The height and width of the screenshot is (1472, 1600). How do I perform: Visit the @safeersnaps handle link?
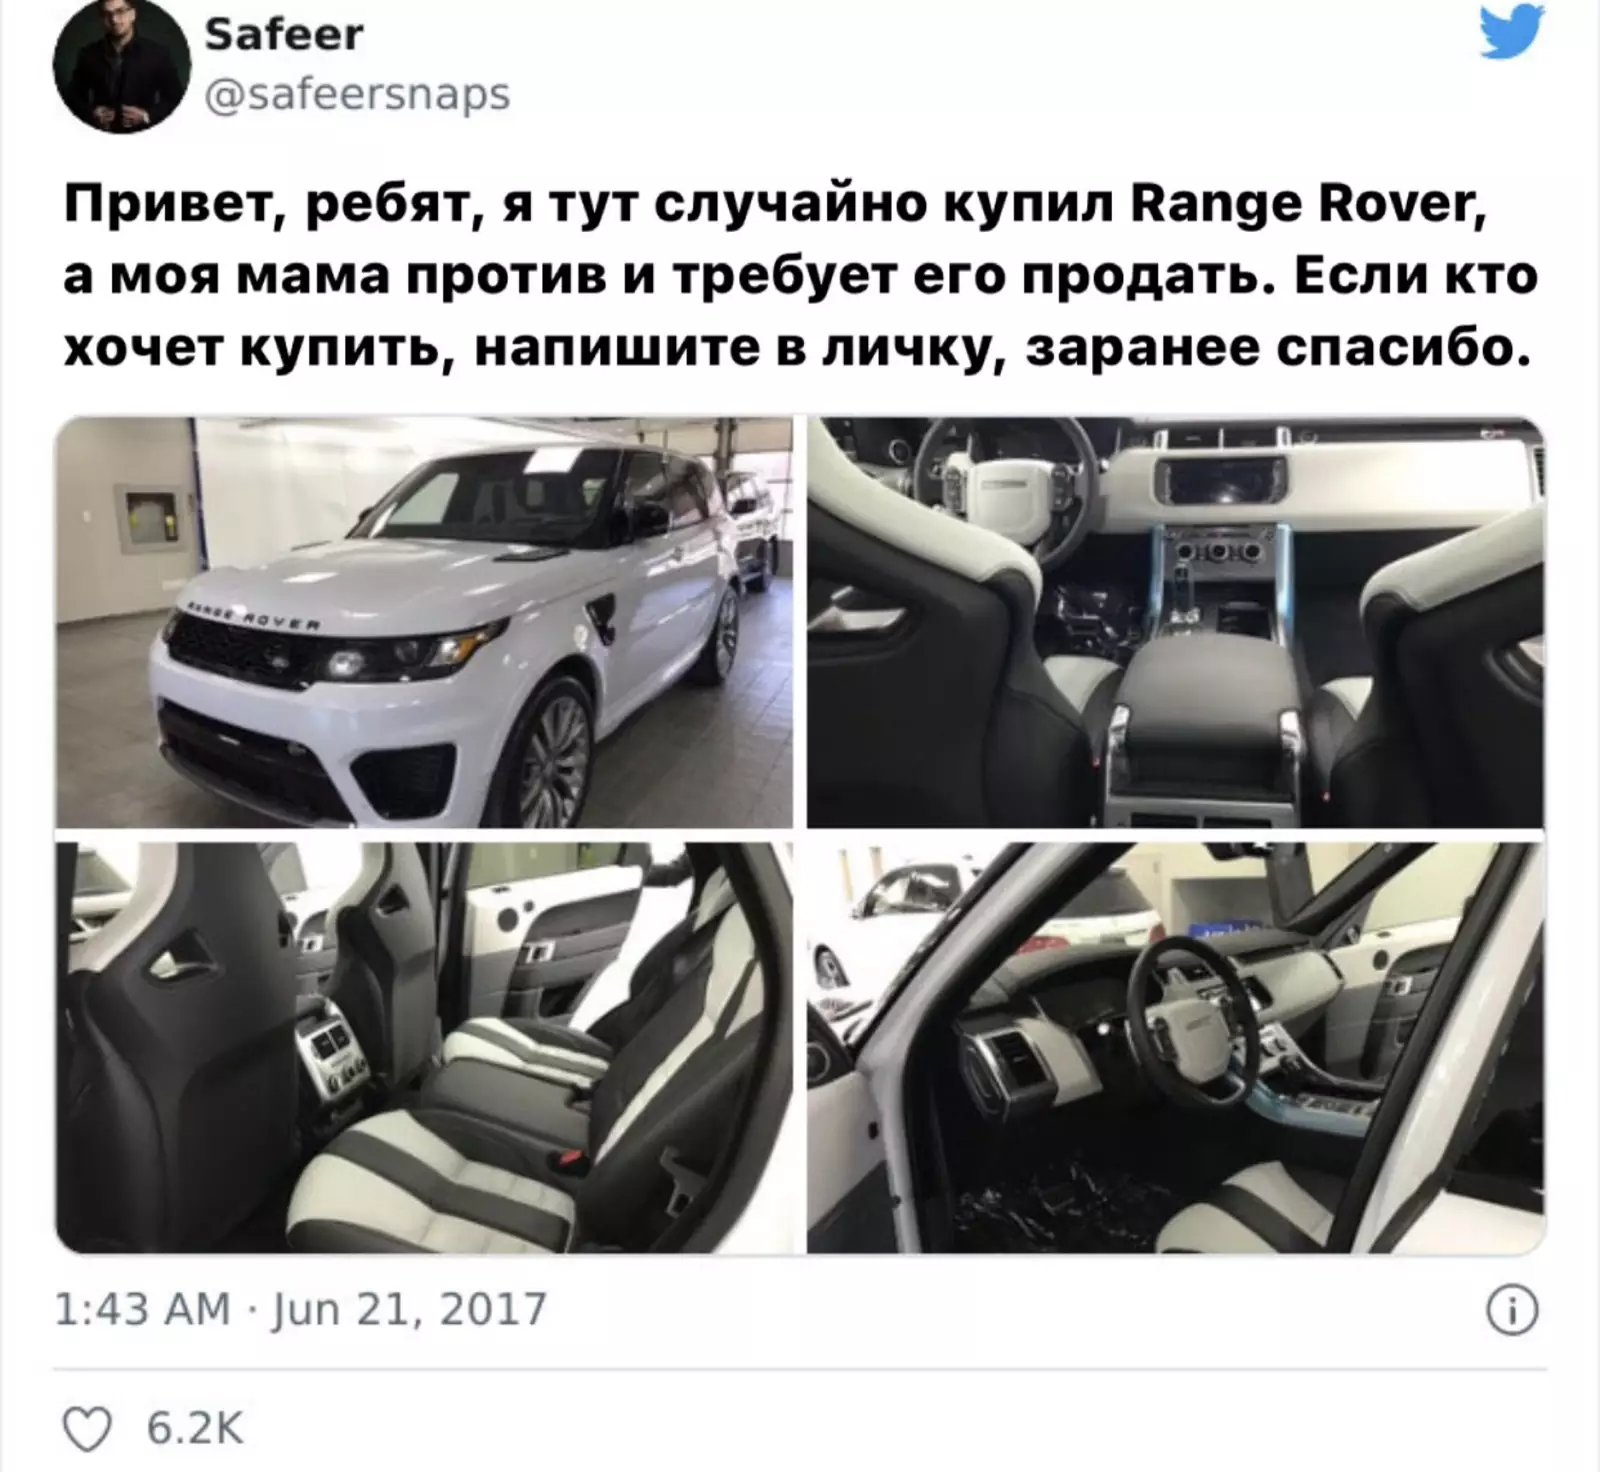click(x=358, y=95)
